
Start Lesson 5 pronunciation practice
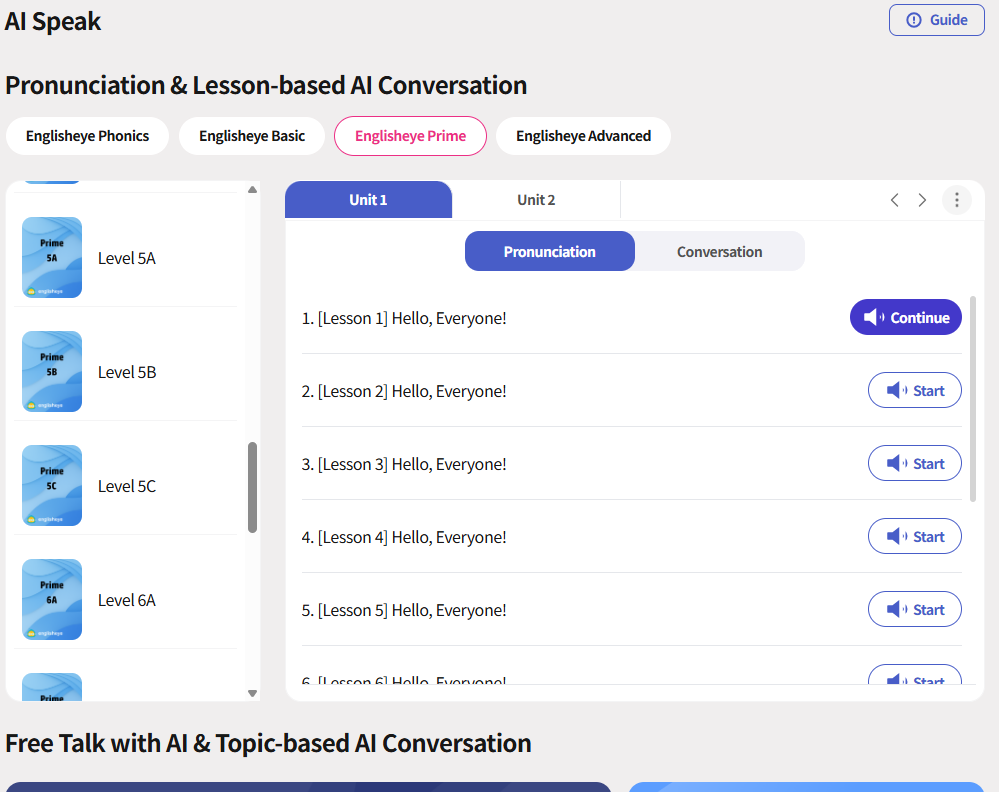click(x=914, y=610)
